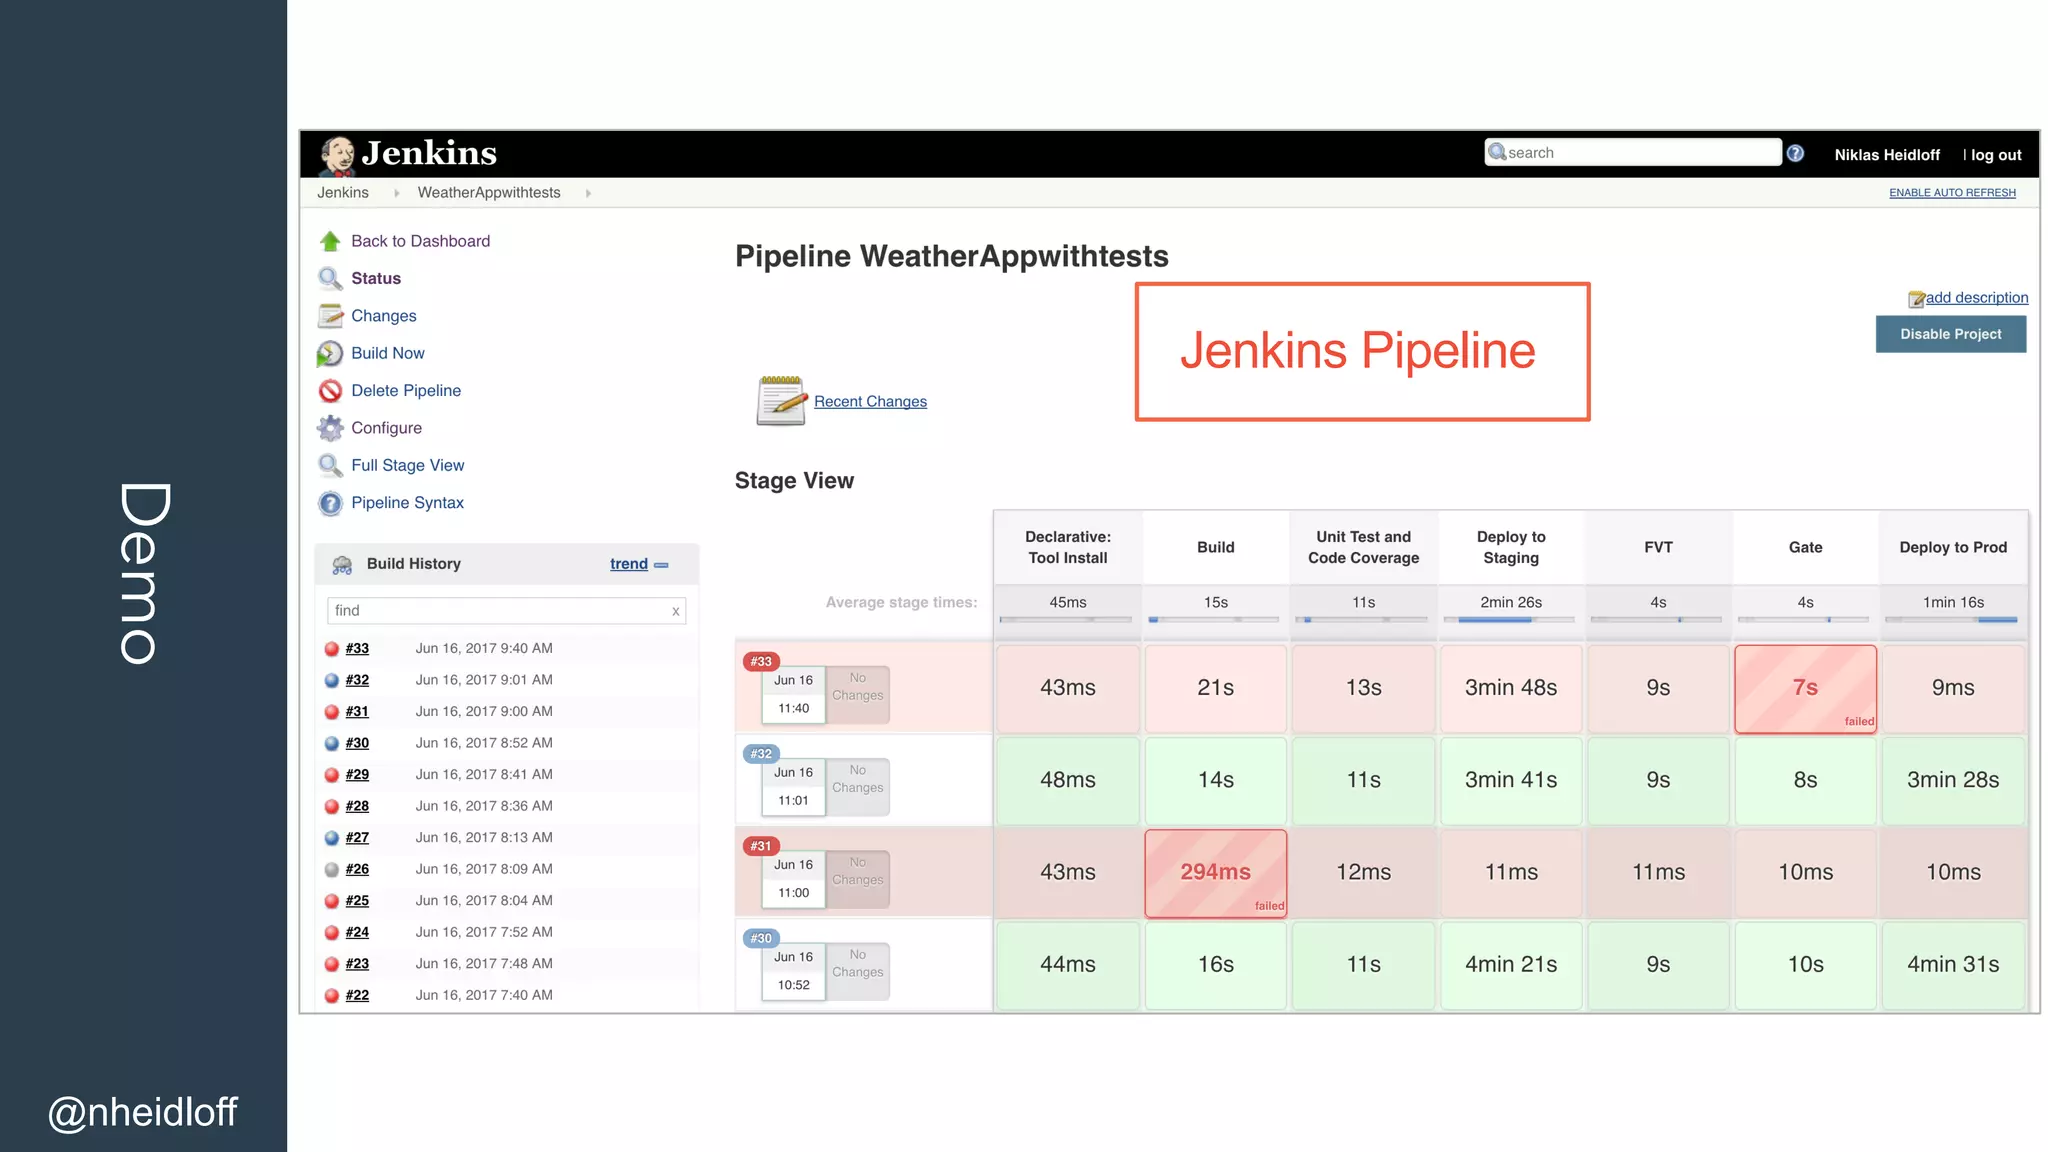Collapse the trend chart with minus icon
The width and height of the screenshot is (2048, 1152).
click(x=661, y=565)
